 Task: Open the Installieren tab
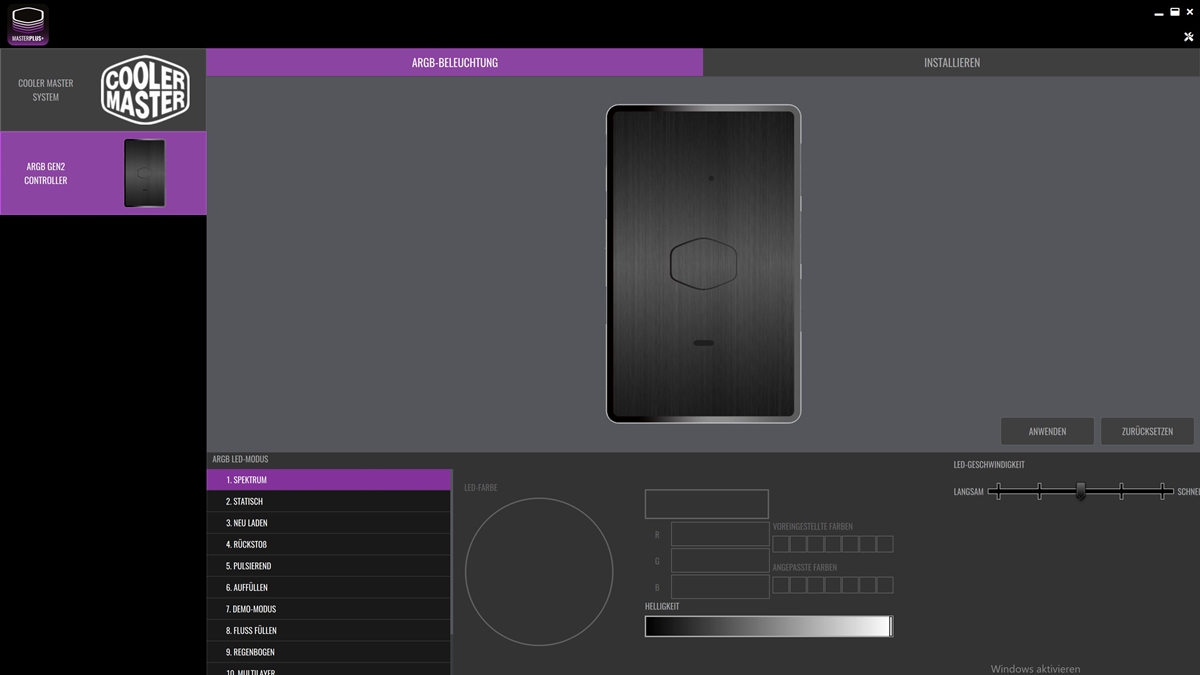(951, 62)
